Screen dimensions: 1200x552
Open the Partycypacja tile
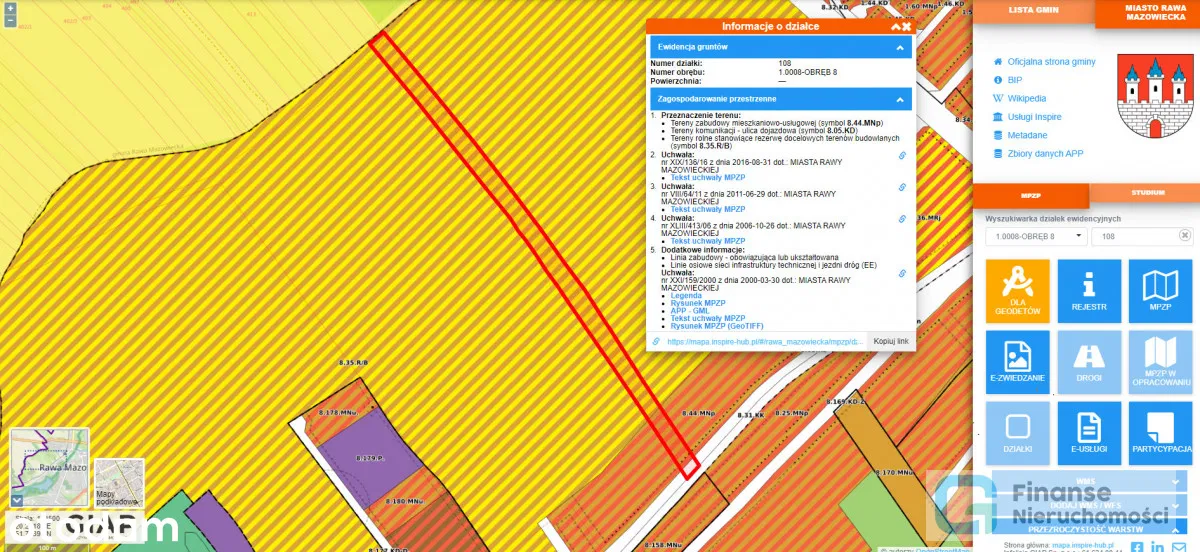pyautogui.click(x=1160, y=433)
